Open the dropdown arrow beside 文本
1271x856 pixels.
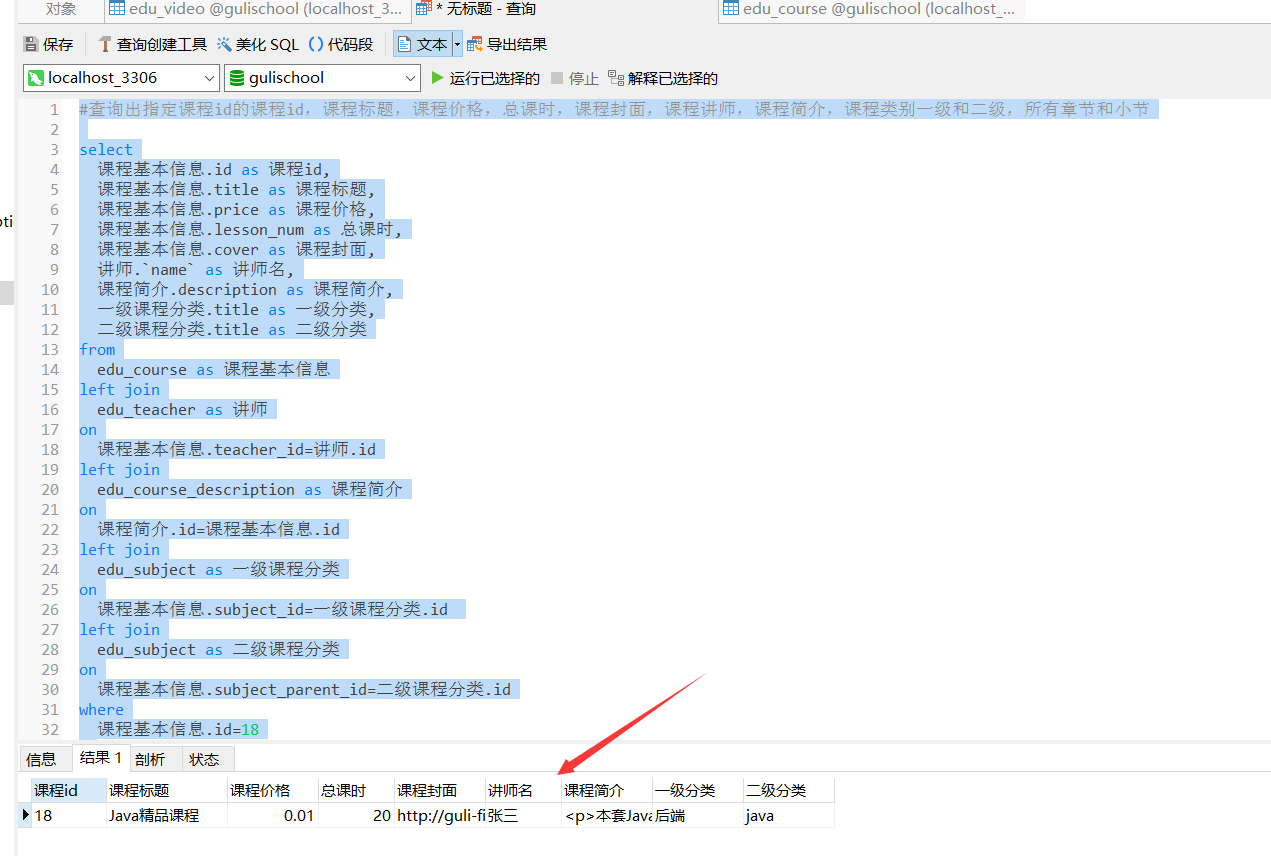click(457, 44)
